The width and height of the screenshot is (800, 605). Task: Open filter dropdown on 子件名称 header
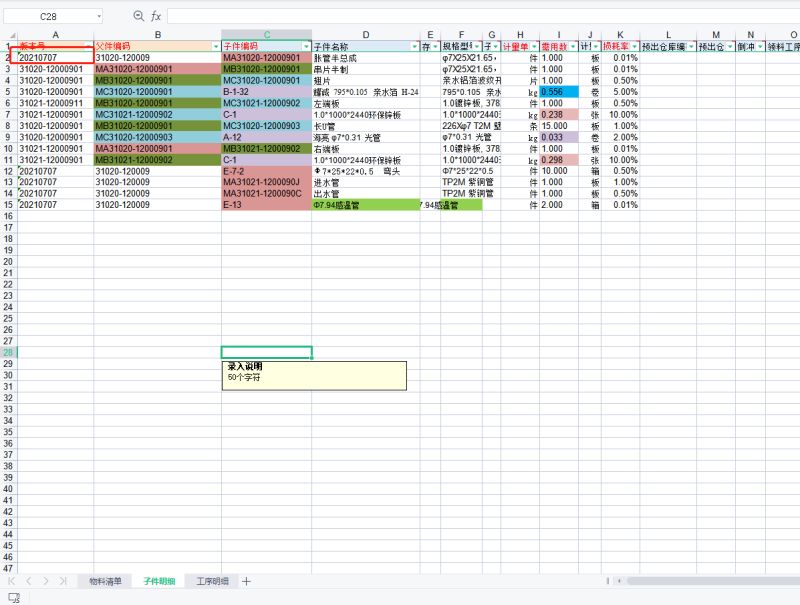point(414,46)
